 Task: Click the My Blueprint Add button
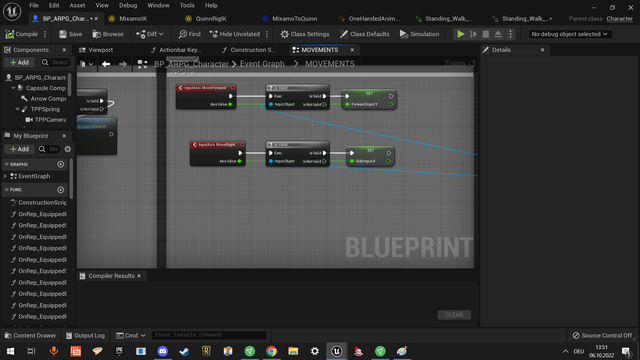click(19, 149)
